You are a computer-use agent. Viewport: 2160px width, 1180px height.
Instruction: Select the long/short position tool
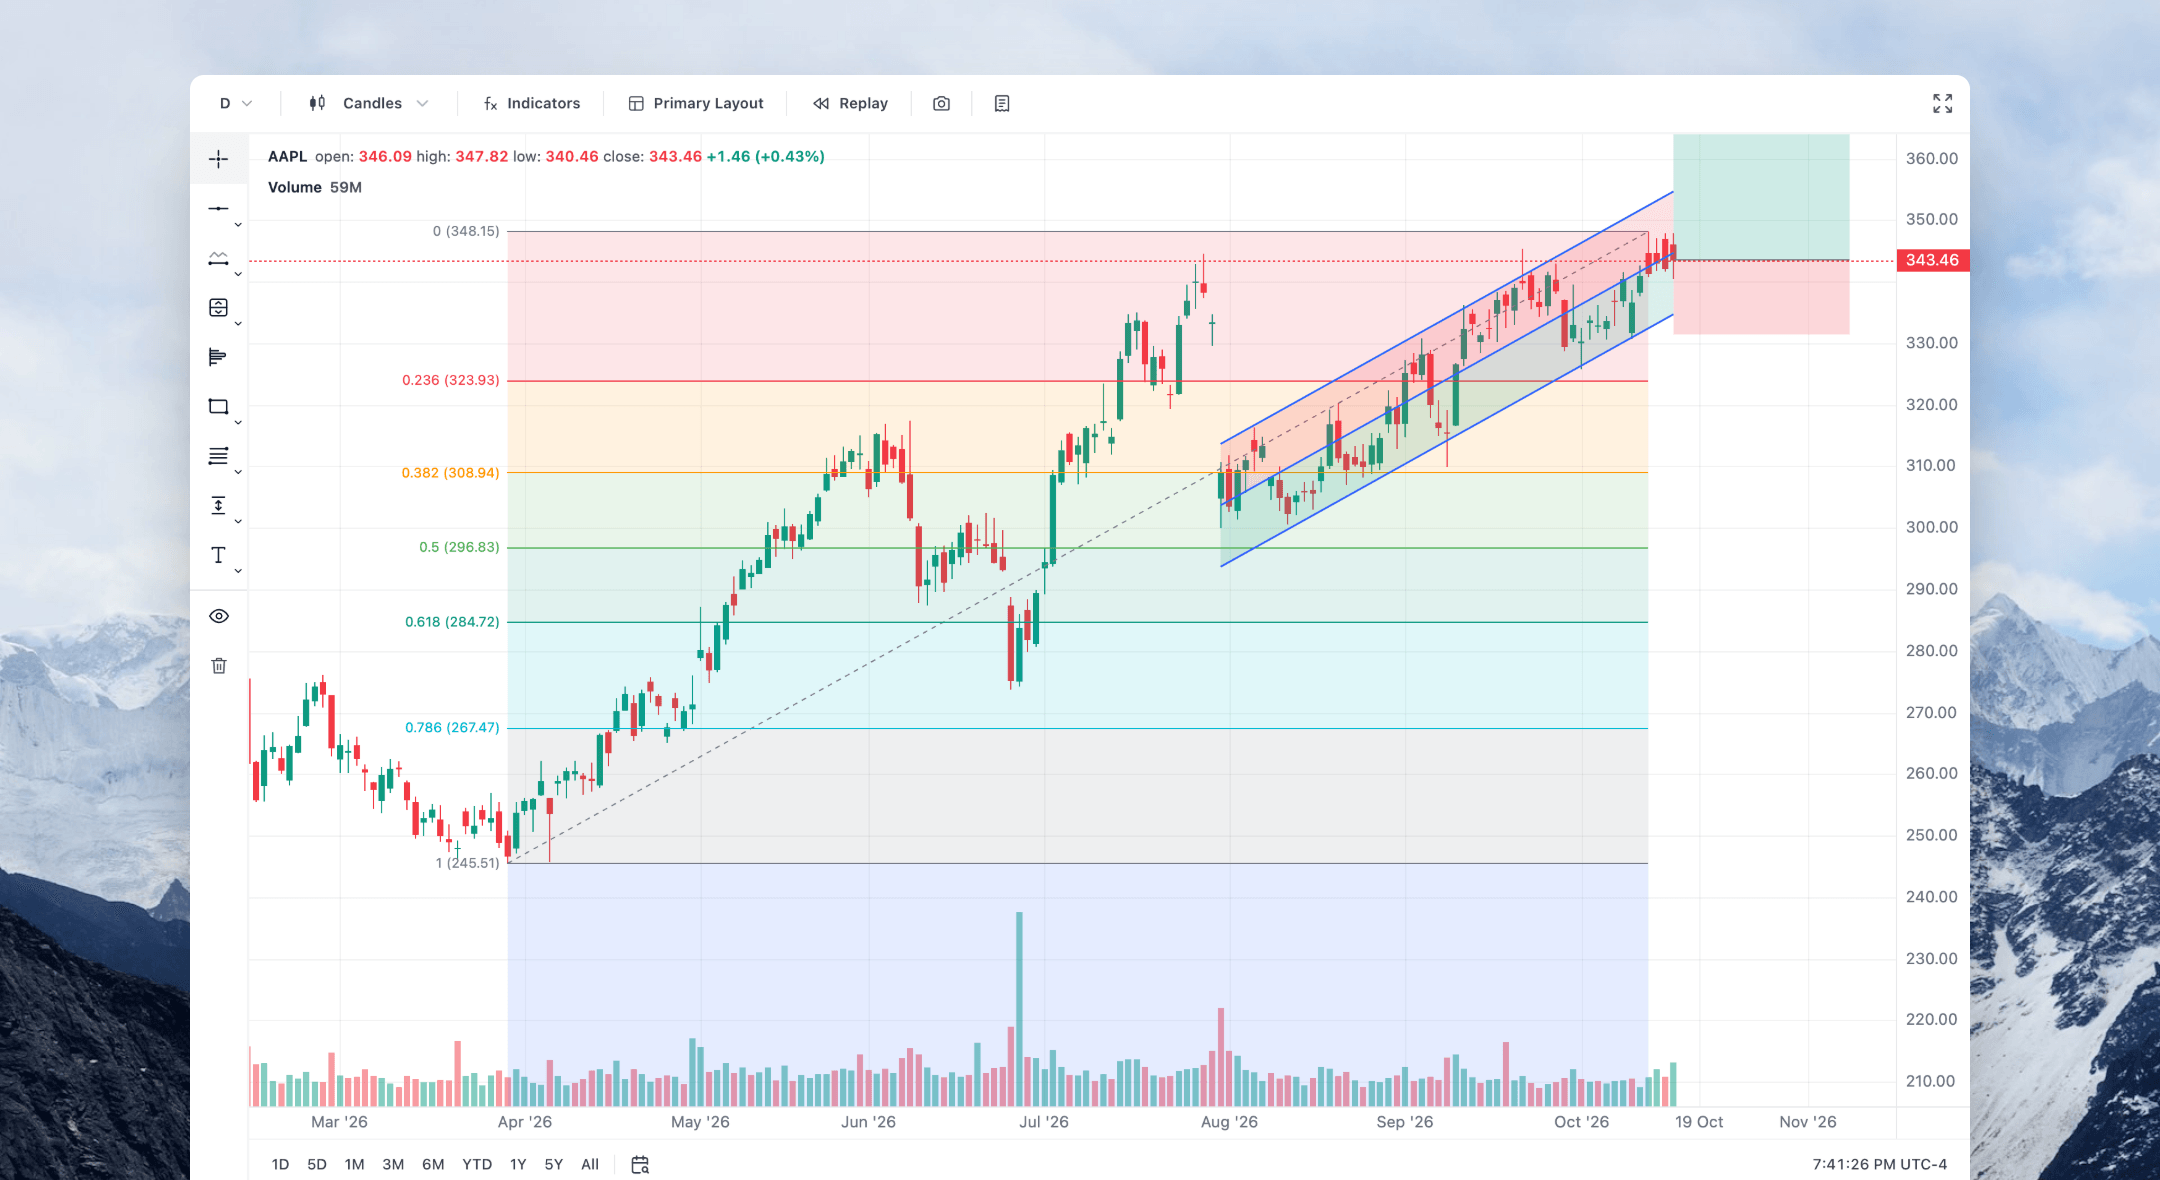[x=218, y=307]
